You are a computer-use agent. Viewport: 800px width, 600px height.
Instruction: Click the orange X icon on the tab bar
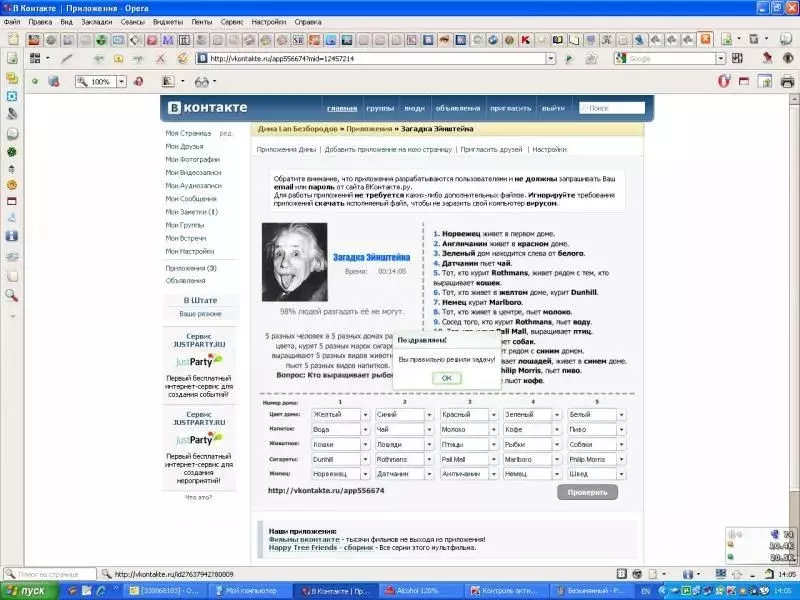coord(706,39)
